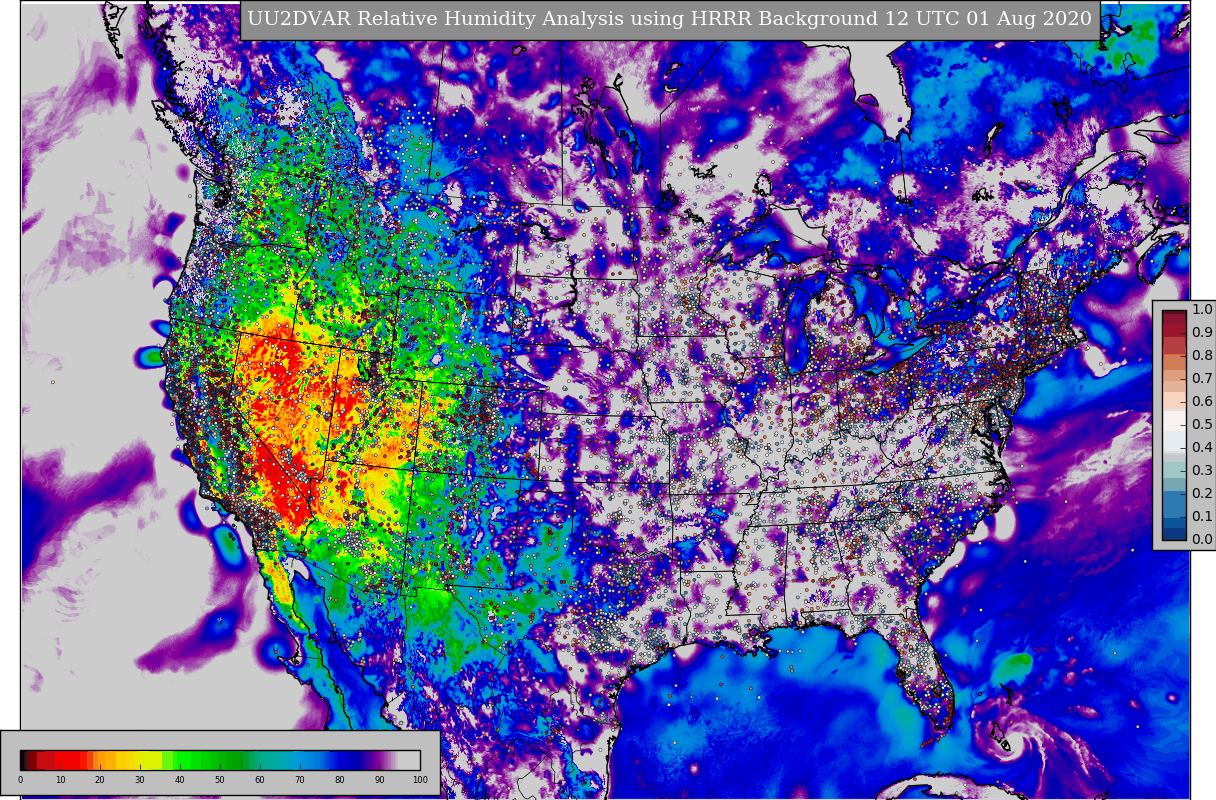Click the '0.1' label on the vertical colorbar
1216x800 pixels.
click(1202, 517)
